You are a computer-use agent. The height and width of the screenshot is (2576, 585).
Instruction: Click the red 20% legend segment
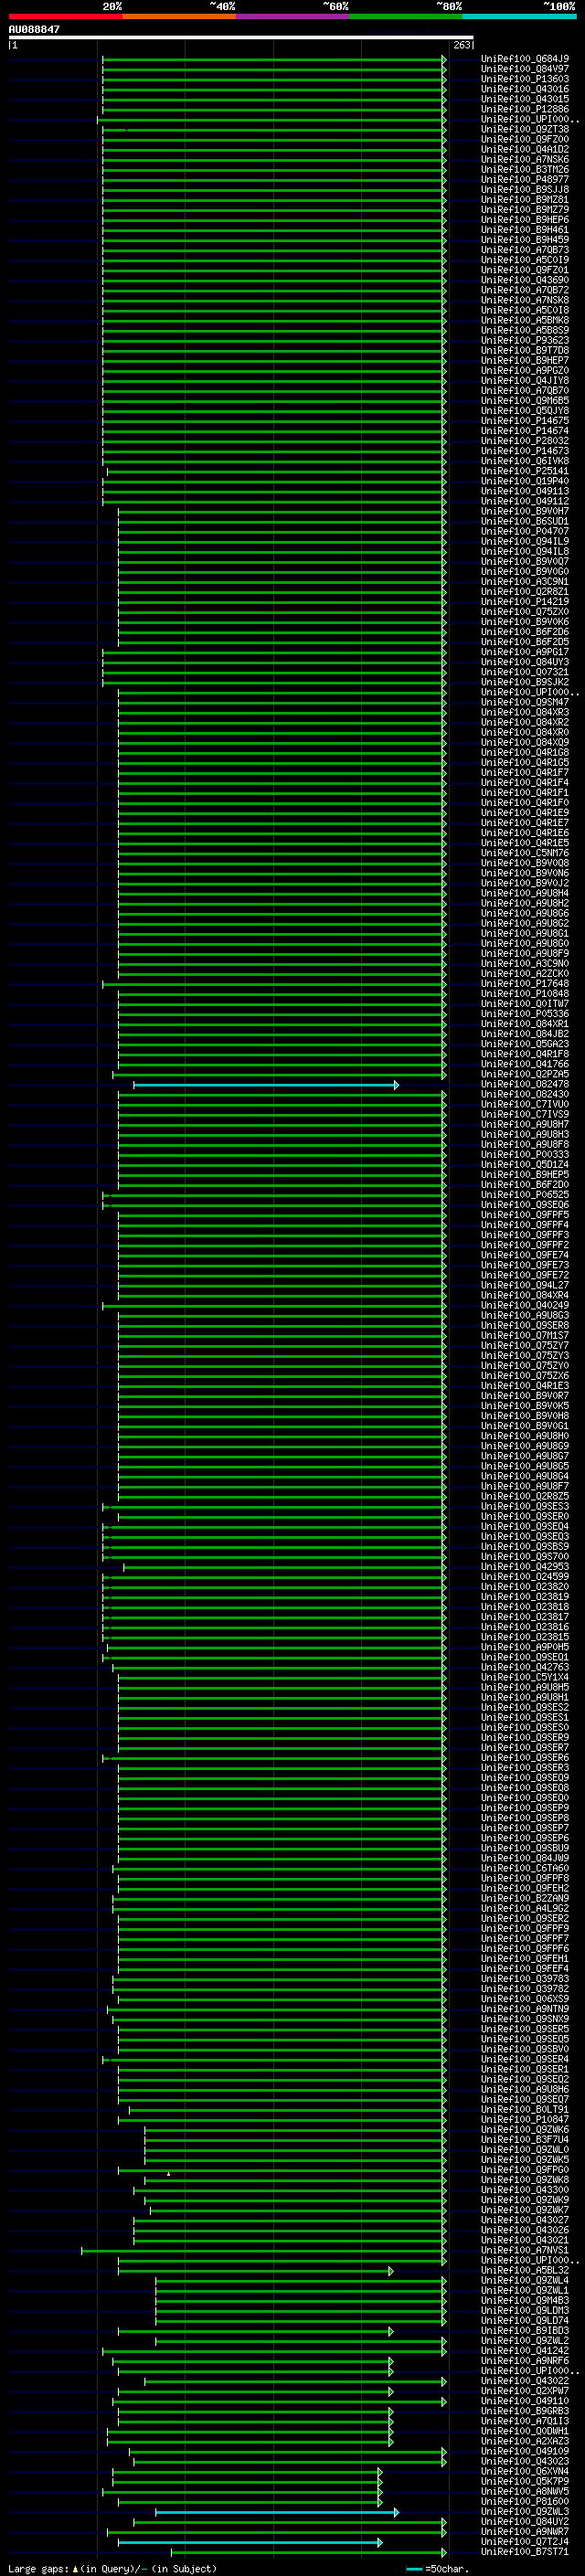click(65, 17)
